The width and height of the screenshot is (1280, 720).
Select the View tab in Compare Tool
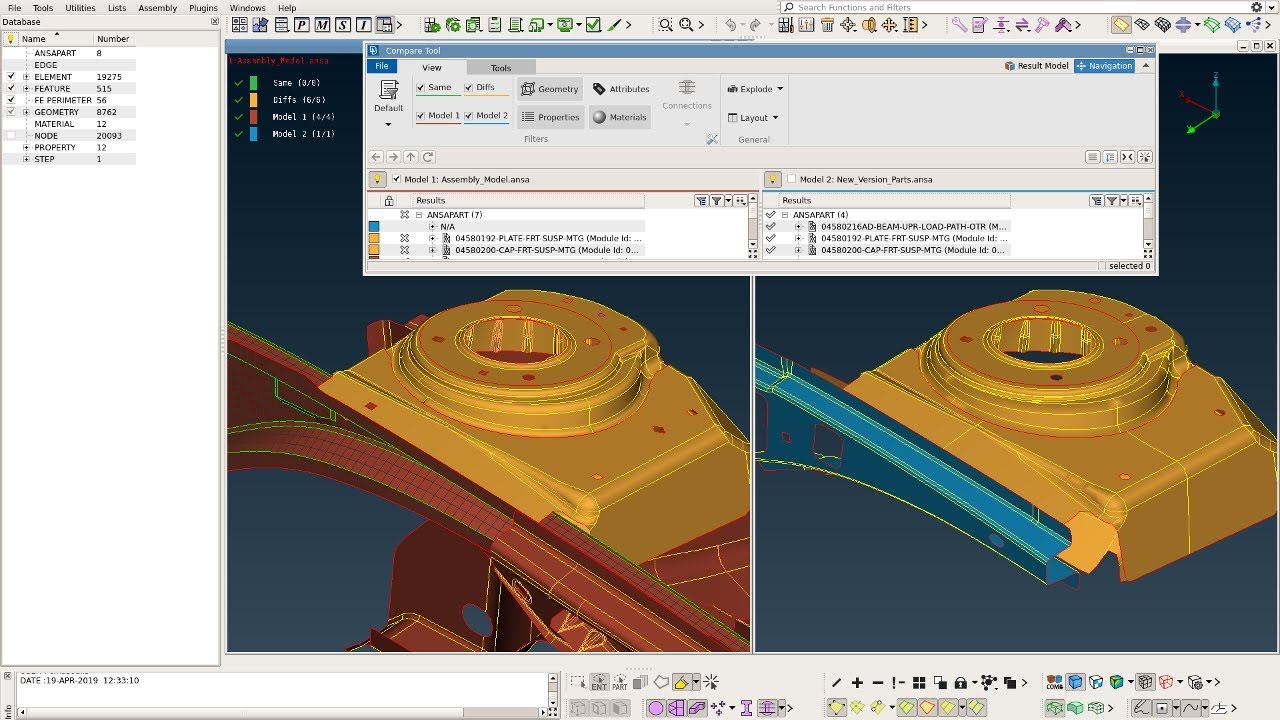pyautogui.click(x=431, y=68)
